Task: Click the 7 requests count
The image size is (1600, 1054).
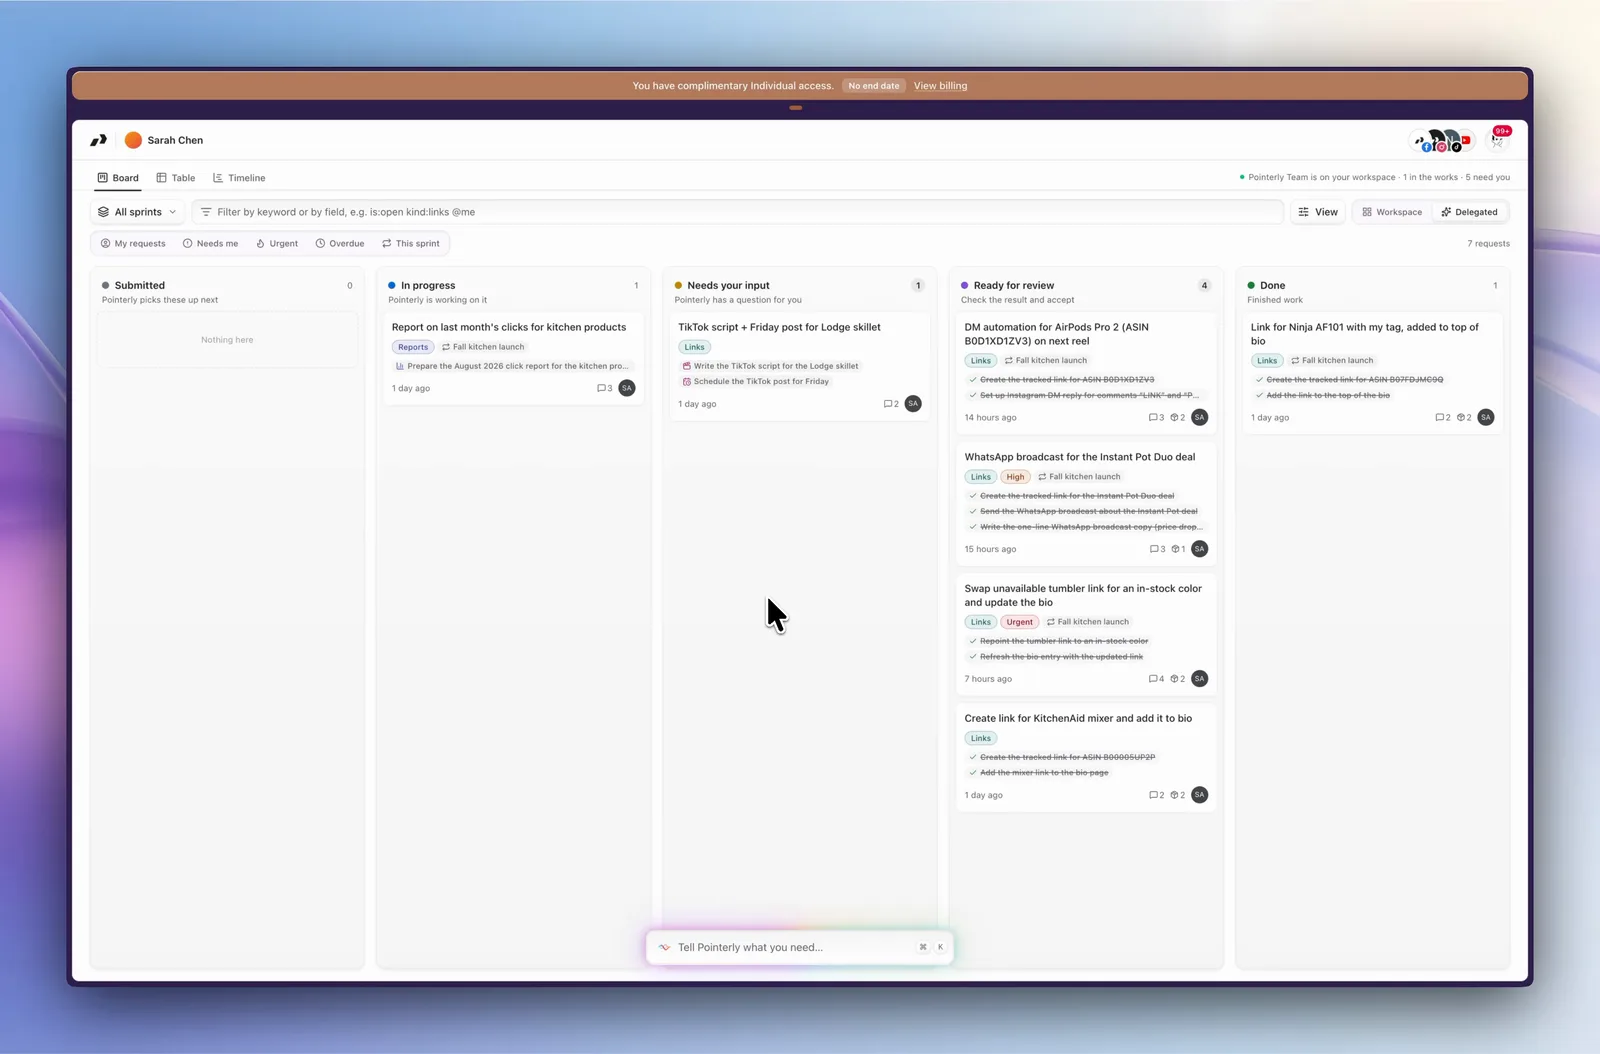Action: (1489, 243)
